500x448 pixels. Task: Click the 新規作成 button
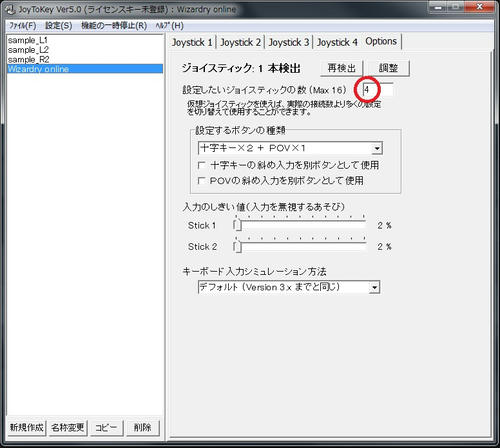26,427
